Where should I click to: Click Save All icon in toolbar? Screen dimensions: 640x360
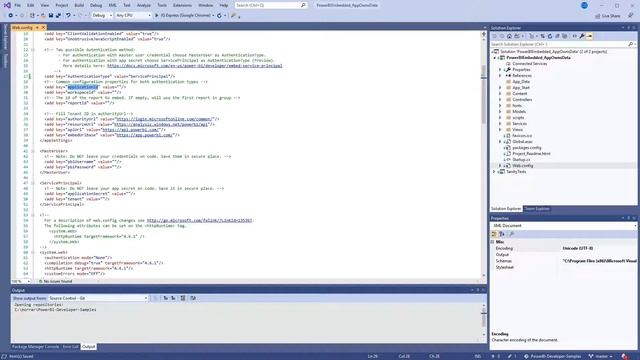58,16
